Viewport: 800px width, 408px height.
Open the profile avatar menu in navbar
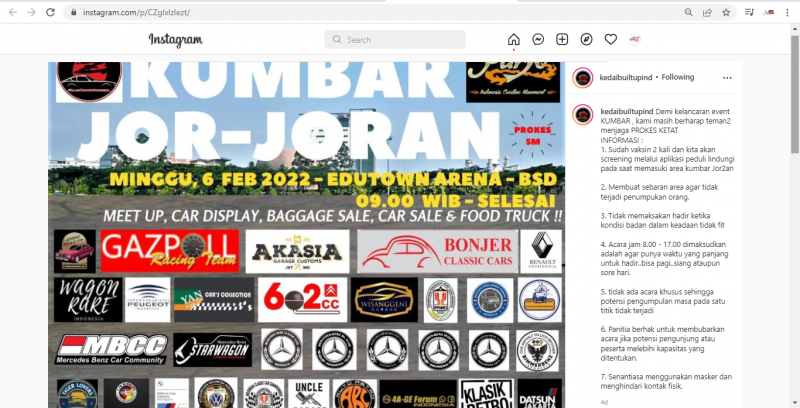[x=635, y=39]
